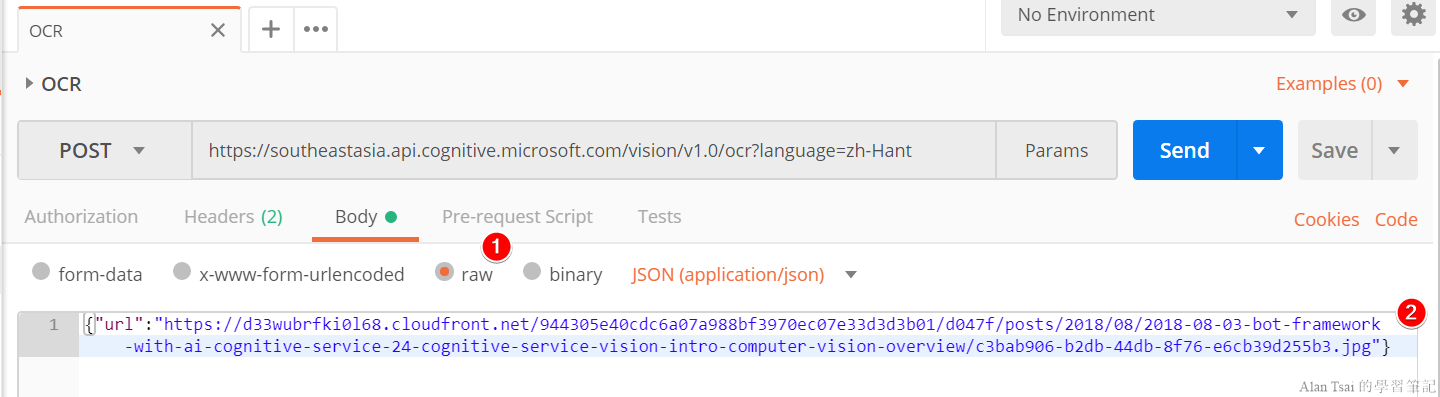Screen dimensions: 1440x397
Task: Open the Examples (0) dropdown
Action: click(x=1342, y=84)
